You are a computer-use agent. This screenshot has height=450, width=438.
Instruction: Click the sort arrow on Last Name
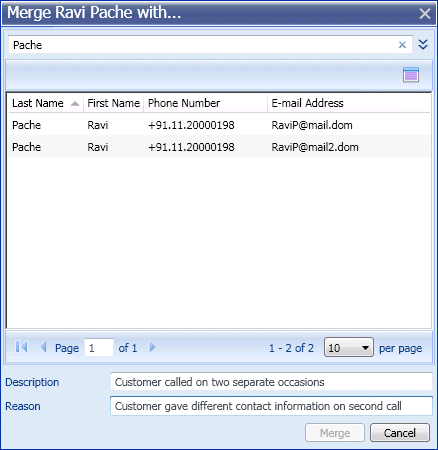tap(75, 104)
